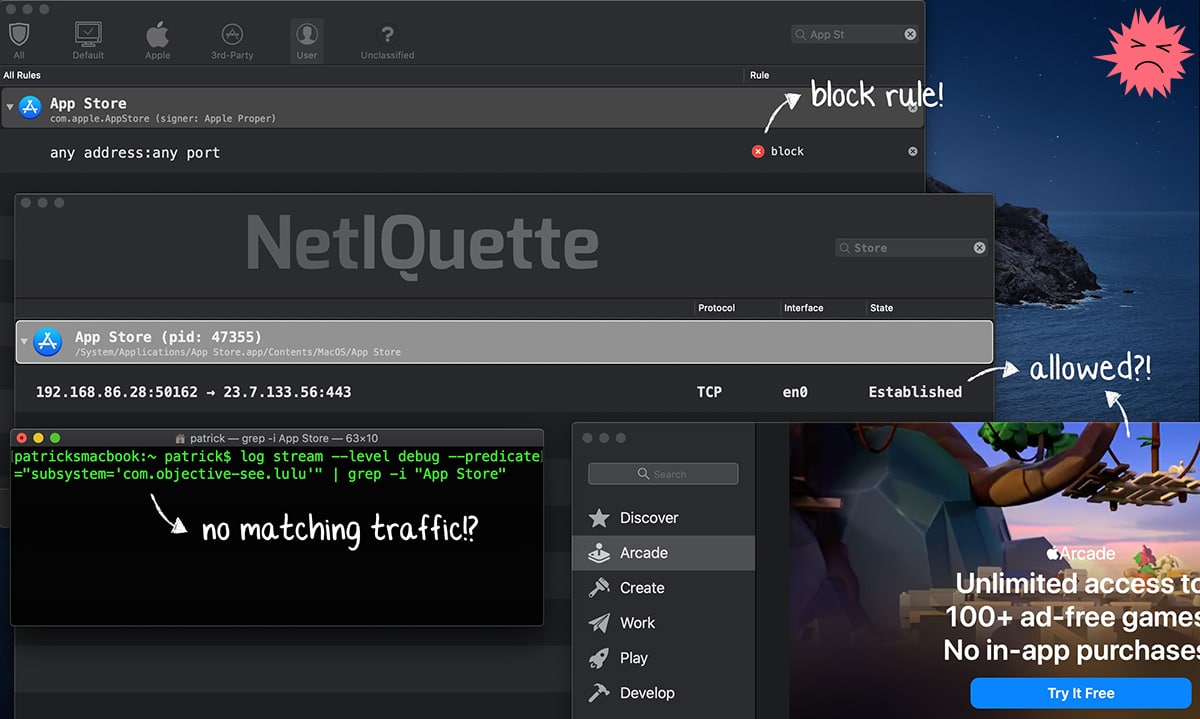Show All rules in LuLu toolbar
1200x719 pixels.
coord(19,40)
